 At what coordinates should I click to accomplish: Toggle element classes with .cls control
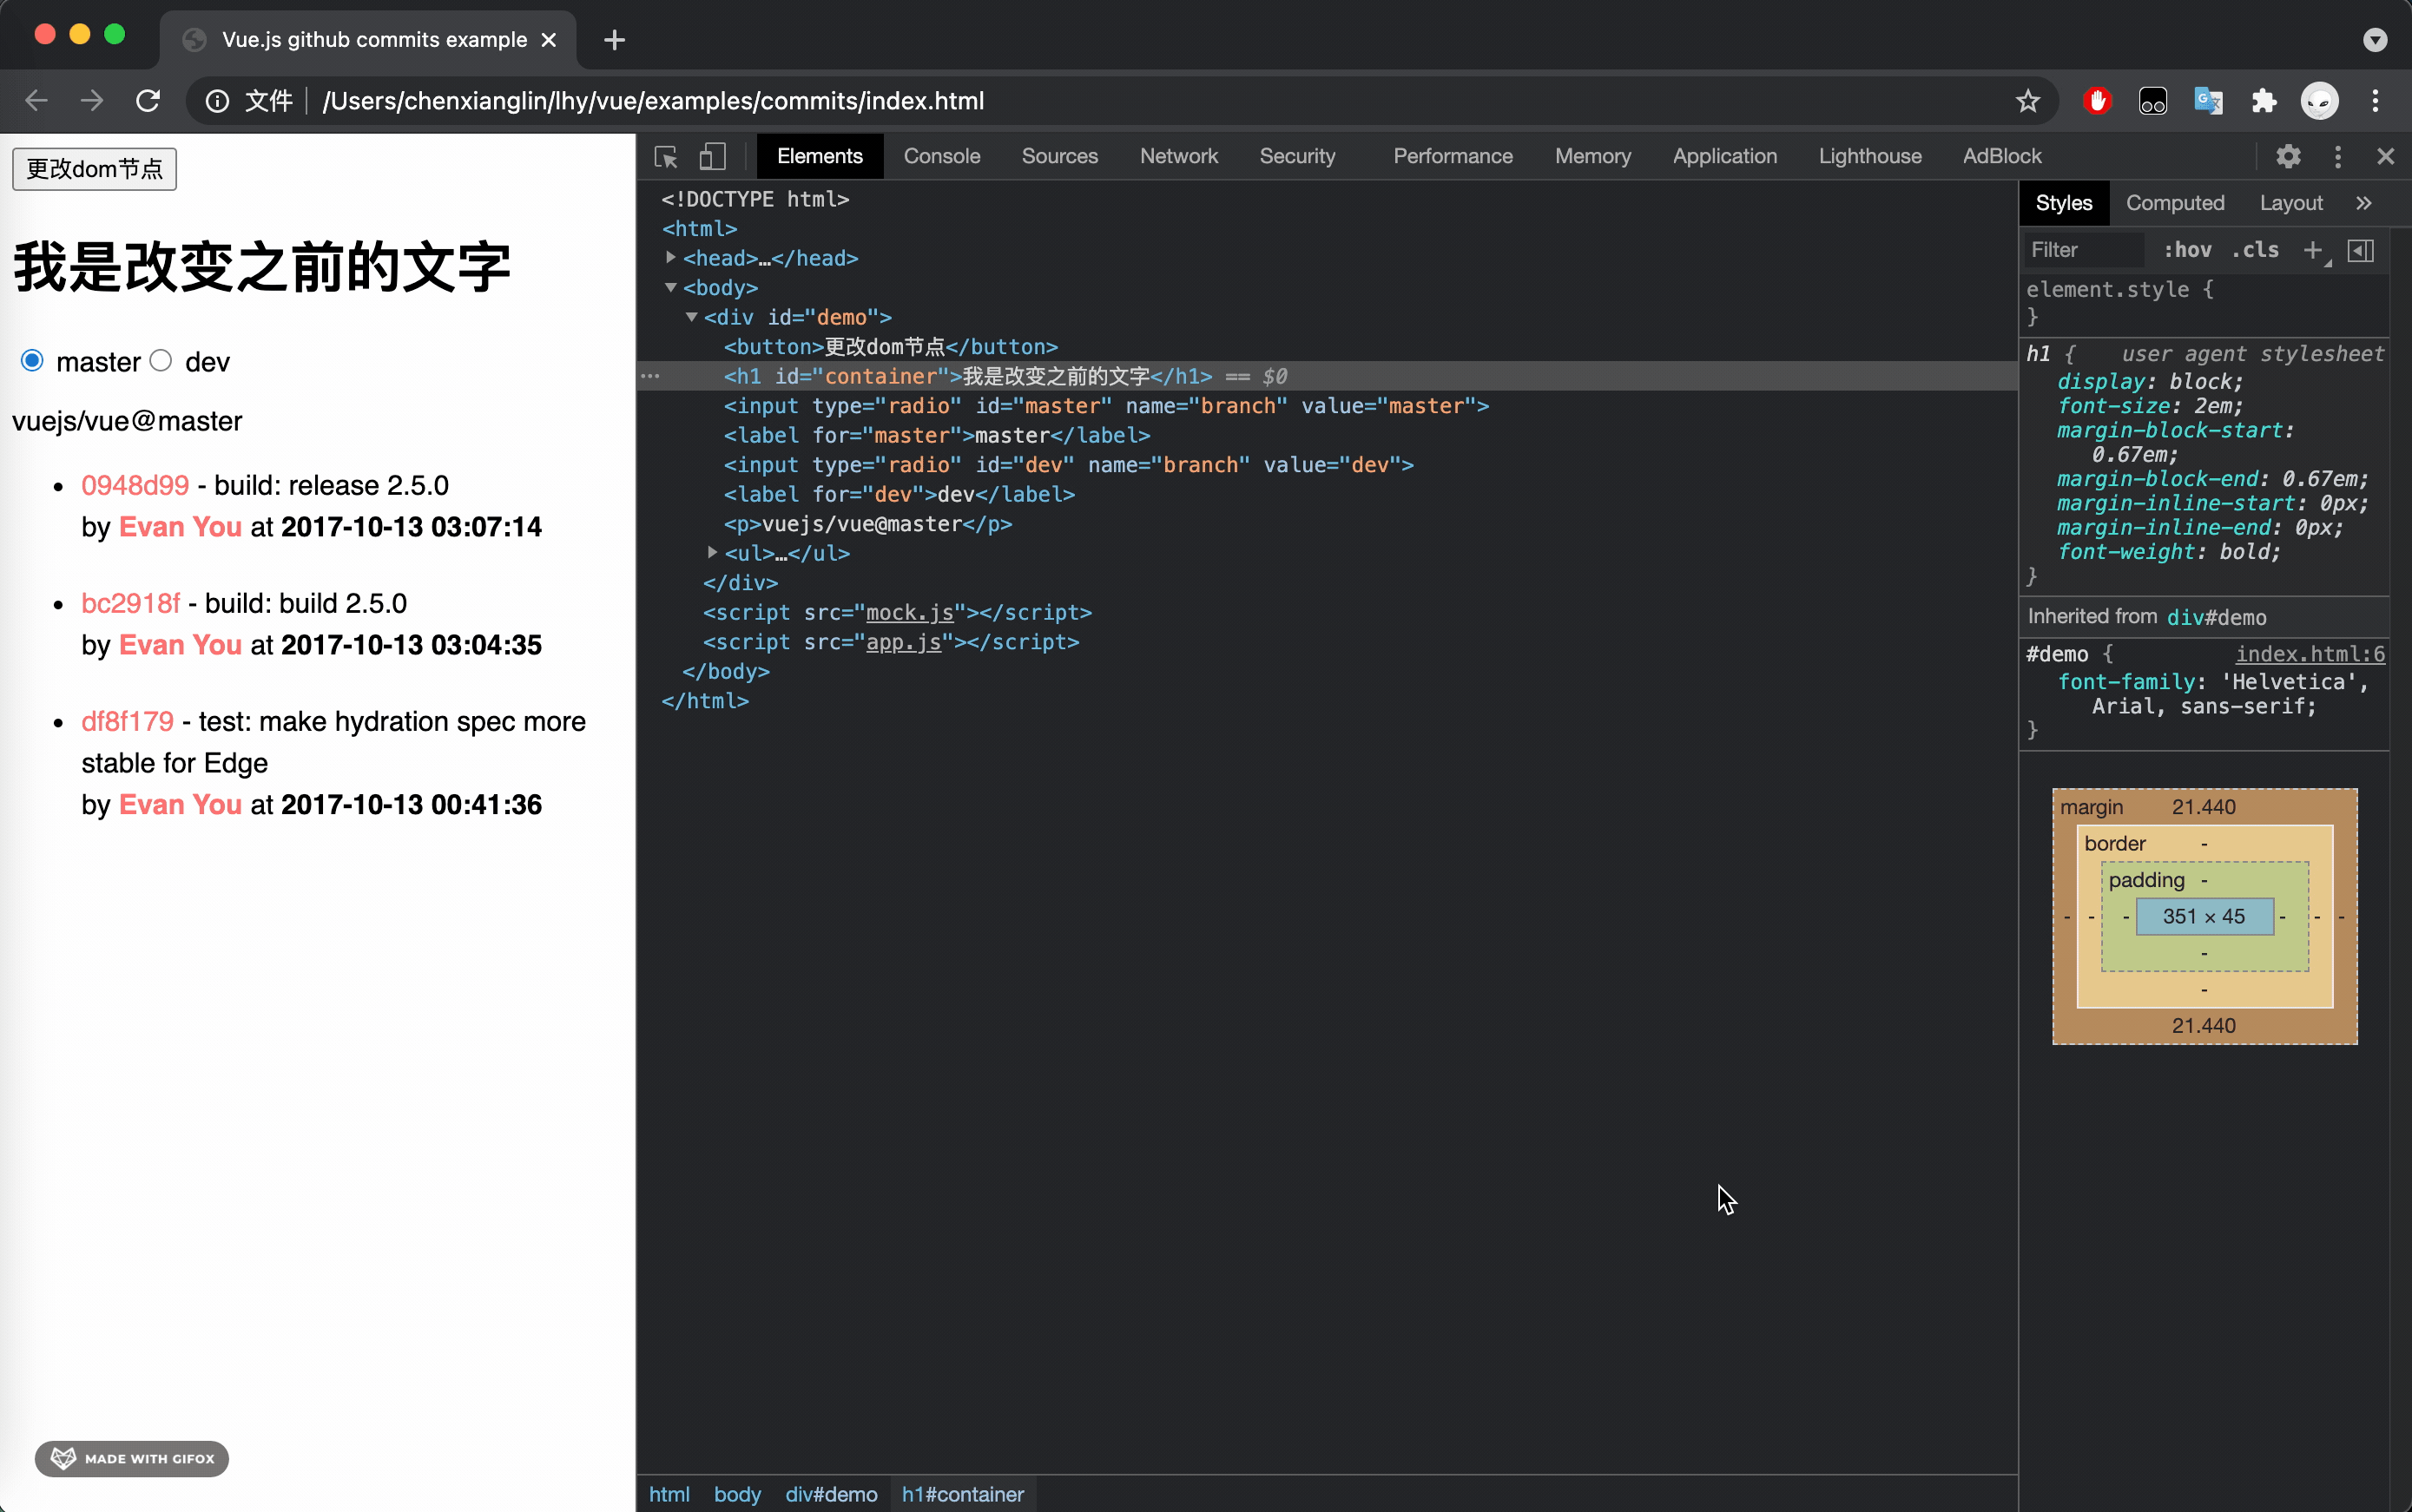click(2252, 250)
